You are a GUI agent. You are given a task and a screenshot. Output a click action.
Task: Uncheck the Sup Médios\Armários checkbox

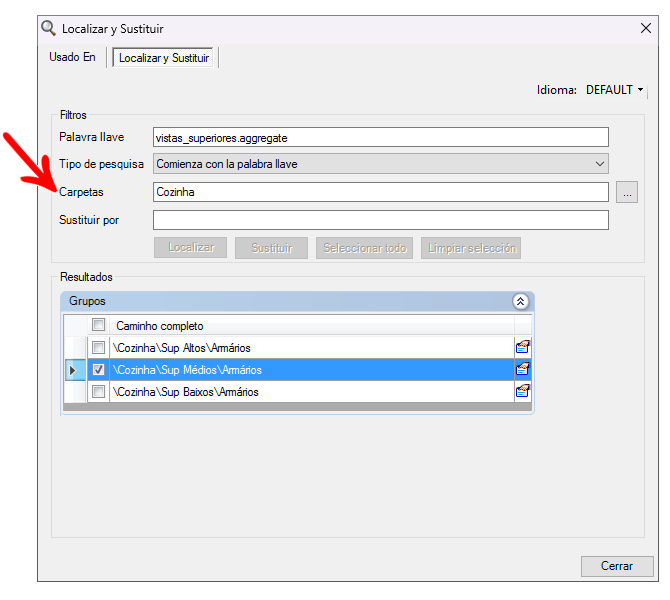pyautogui.click(x=98, y=370)
